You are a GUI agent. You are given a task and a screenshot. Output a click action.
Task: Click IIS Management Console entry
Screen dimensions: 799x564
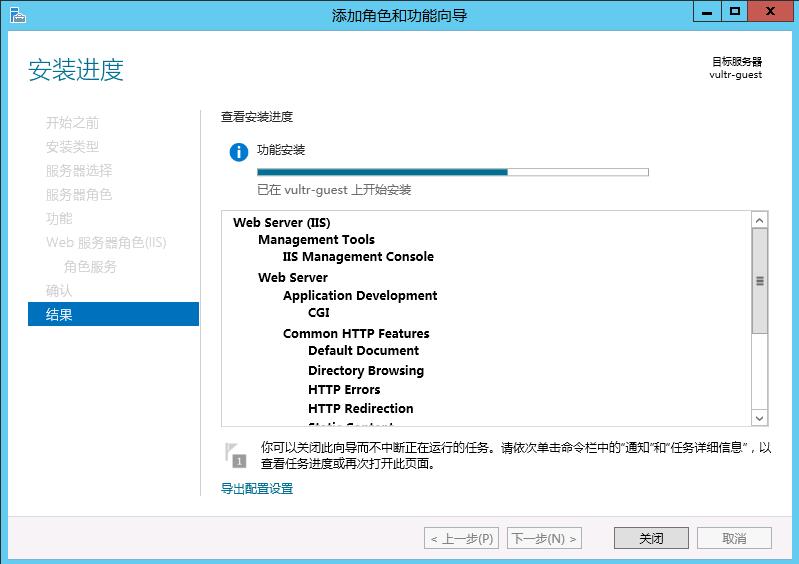[358, 256]
